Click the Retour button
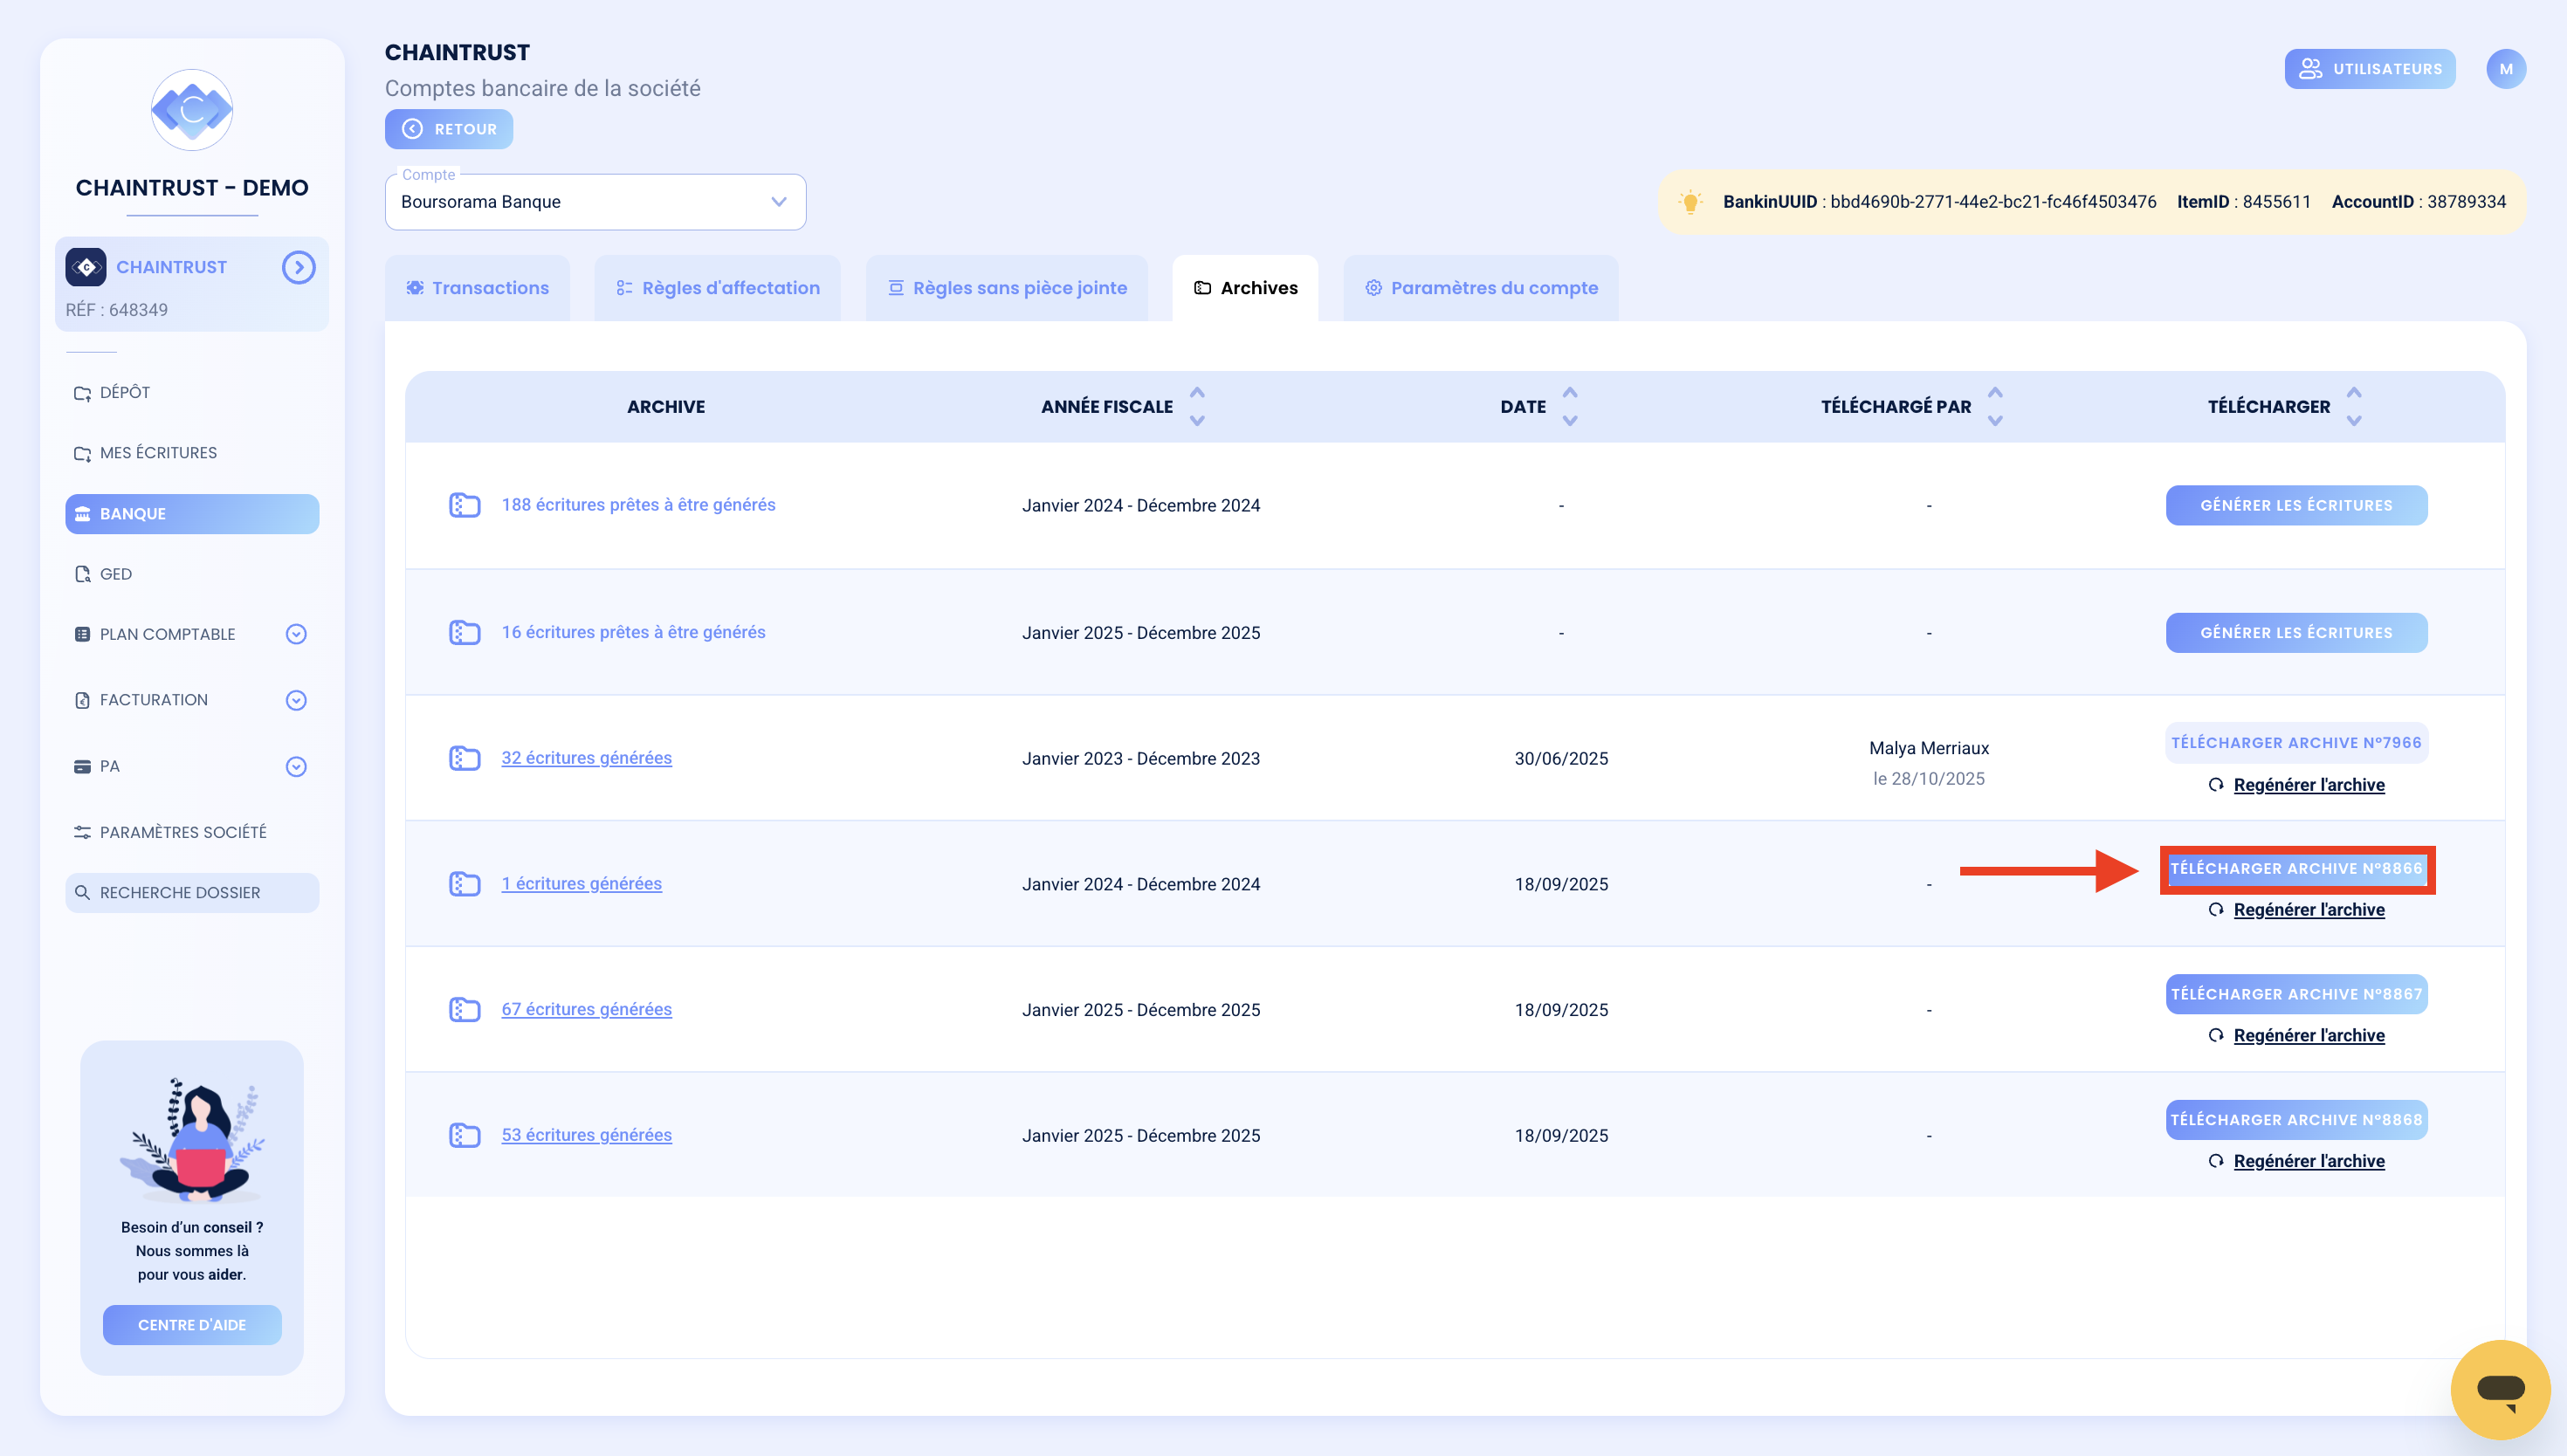Viewport: 2567px width, 1456px height. pyautogui.click(x=449, y=129)
